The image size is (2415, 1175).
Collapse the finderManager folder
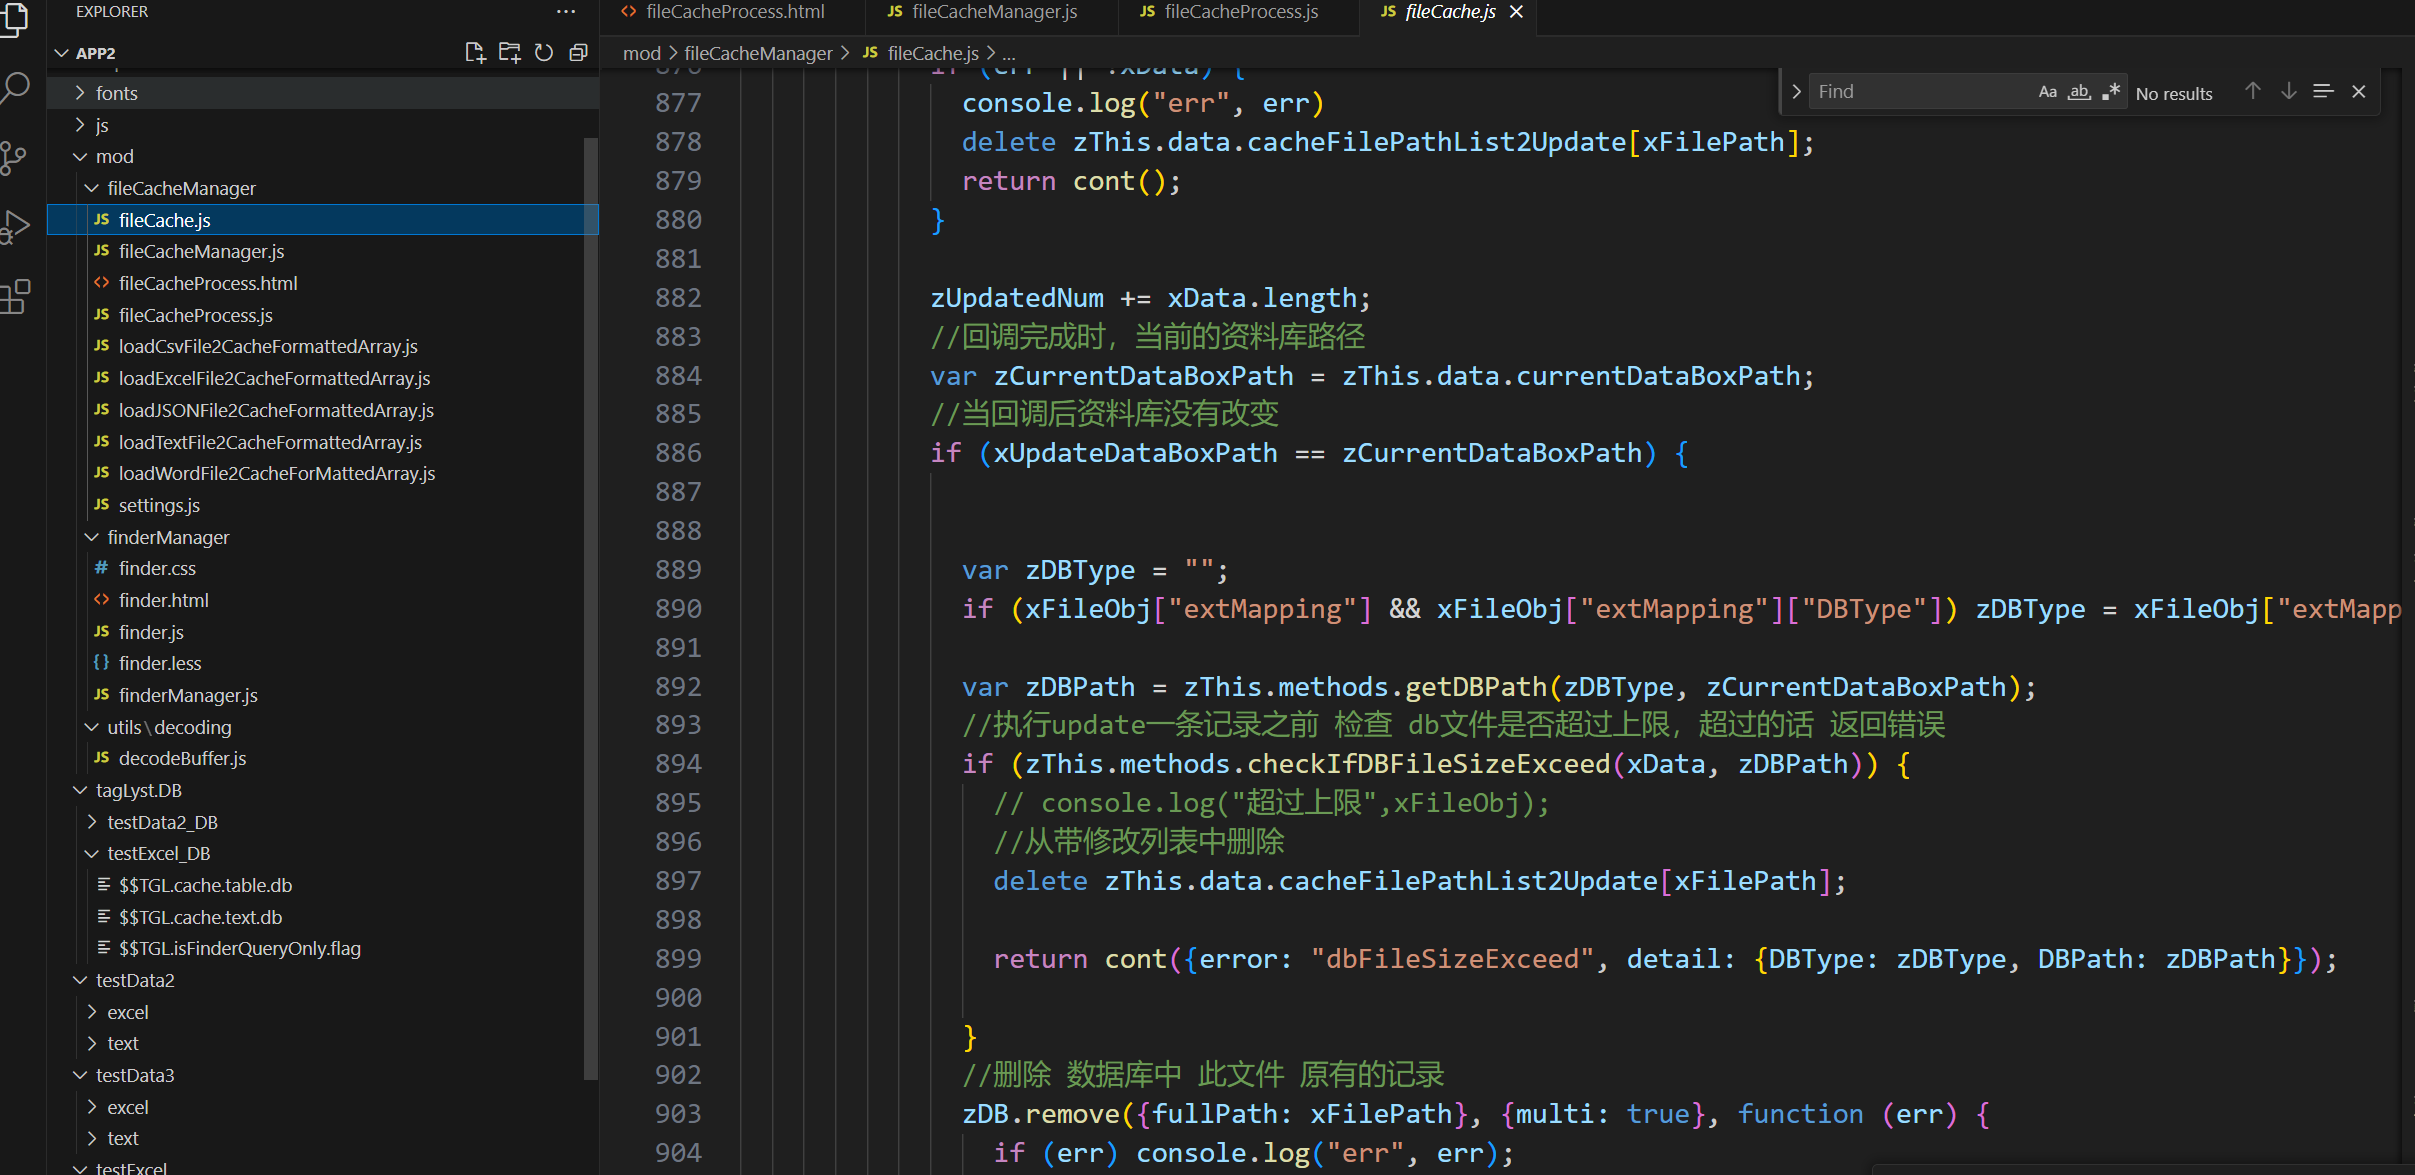click(322, 537)
